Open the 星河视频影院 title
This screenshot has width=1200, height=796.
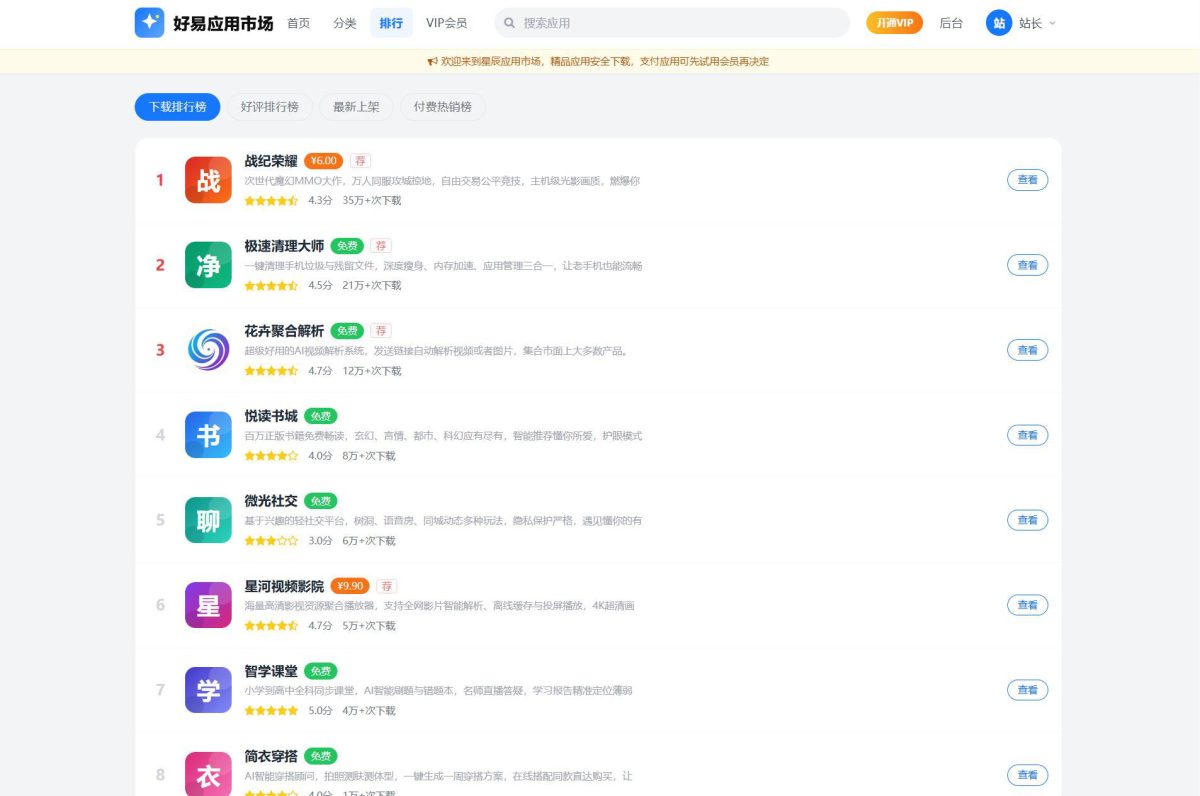pyautogui.click(x=284, y=586)
